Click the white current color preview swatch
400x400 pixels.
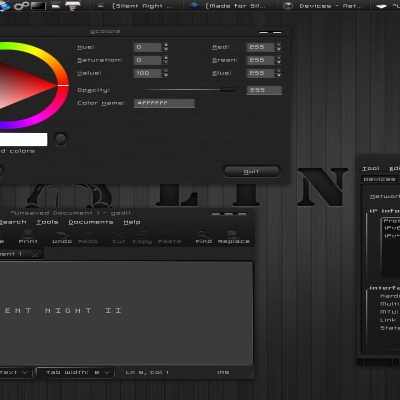pos(23,139)
